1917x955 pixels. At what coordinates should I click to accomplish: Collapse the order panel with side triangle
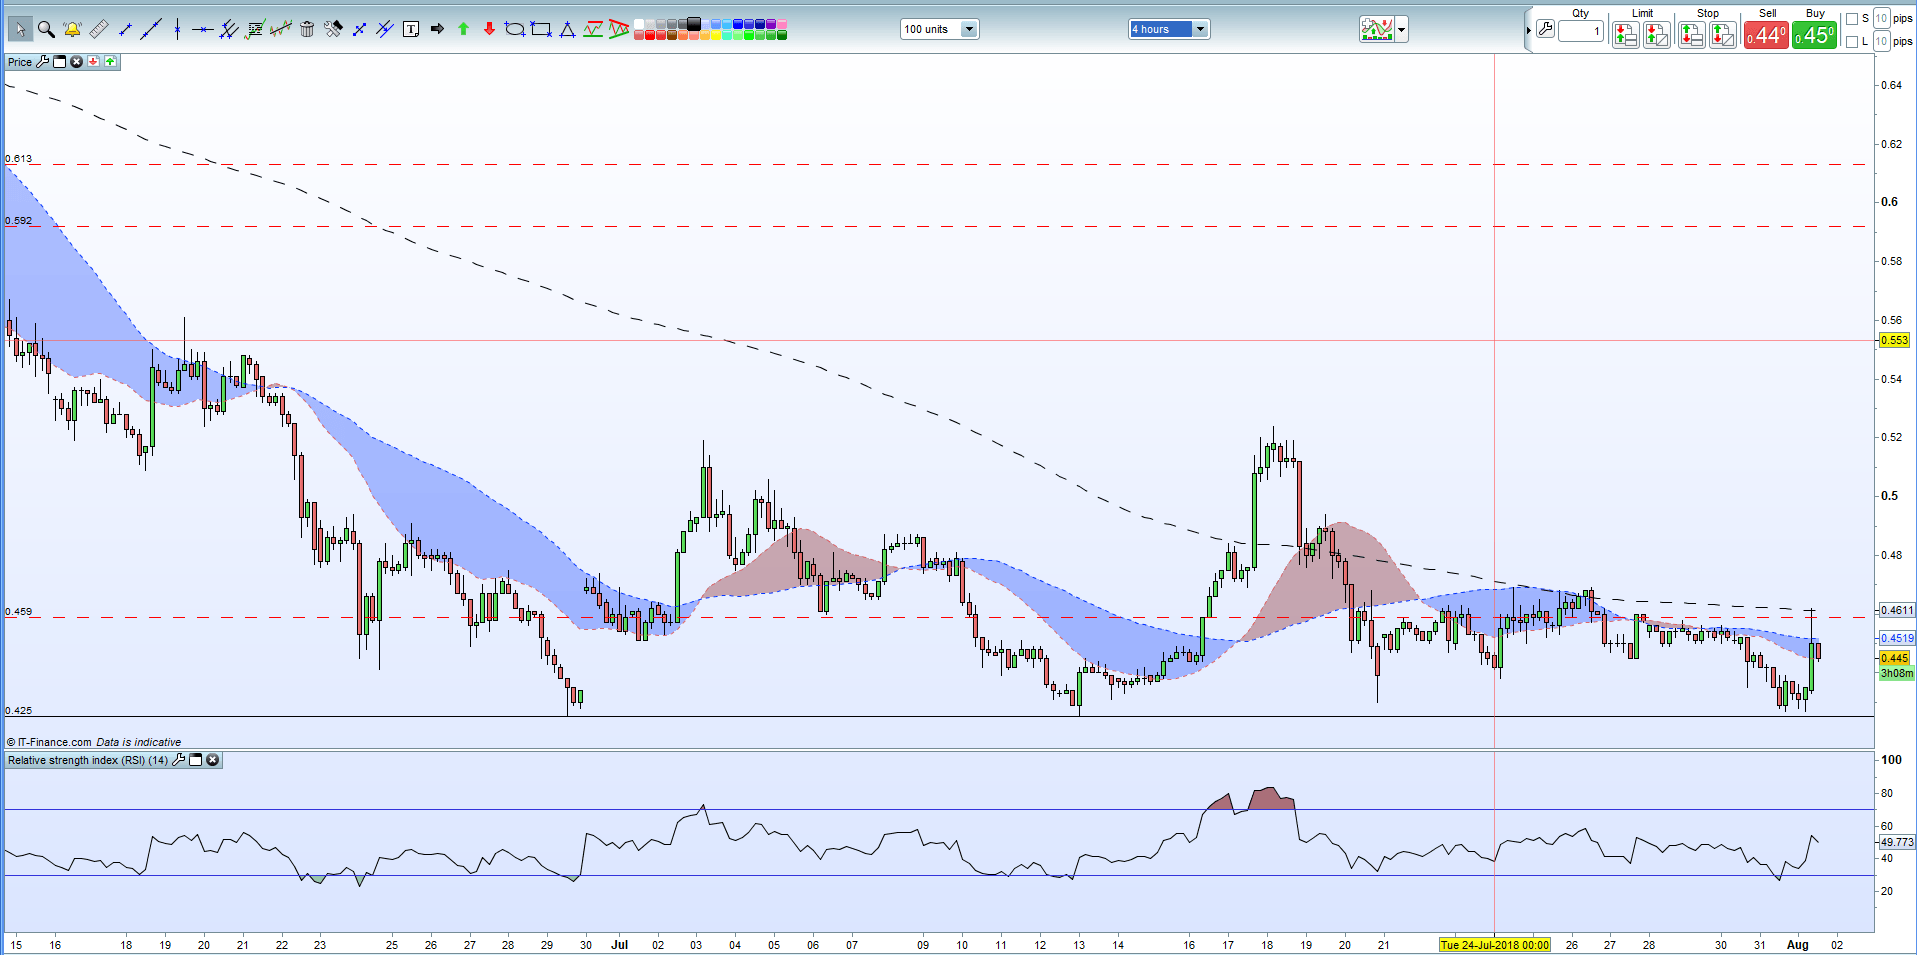point(1528,30)
